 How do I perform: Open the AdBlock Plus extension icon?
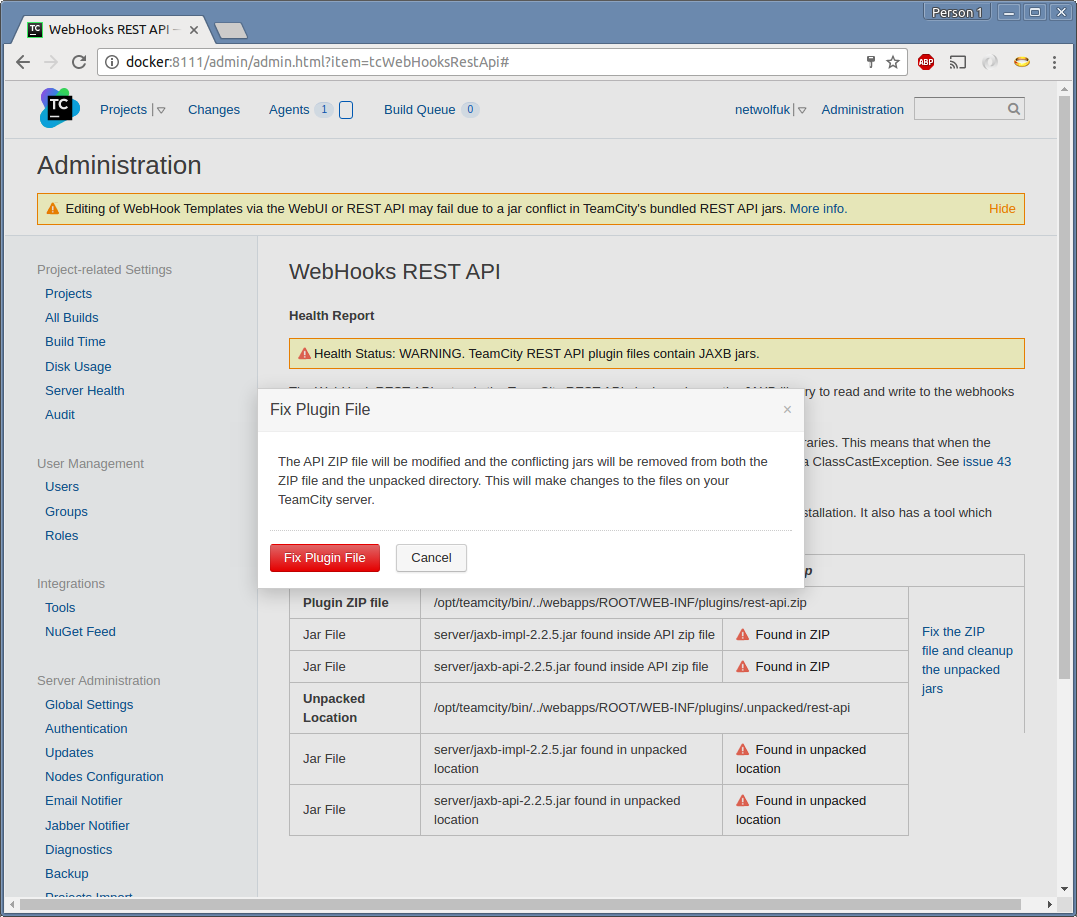tap(926, 62)
